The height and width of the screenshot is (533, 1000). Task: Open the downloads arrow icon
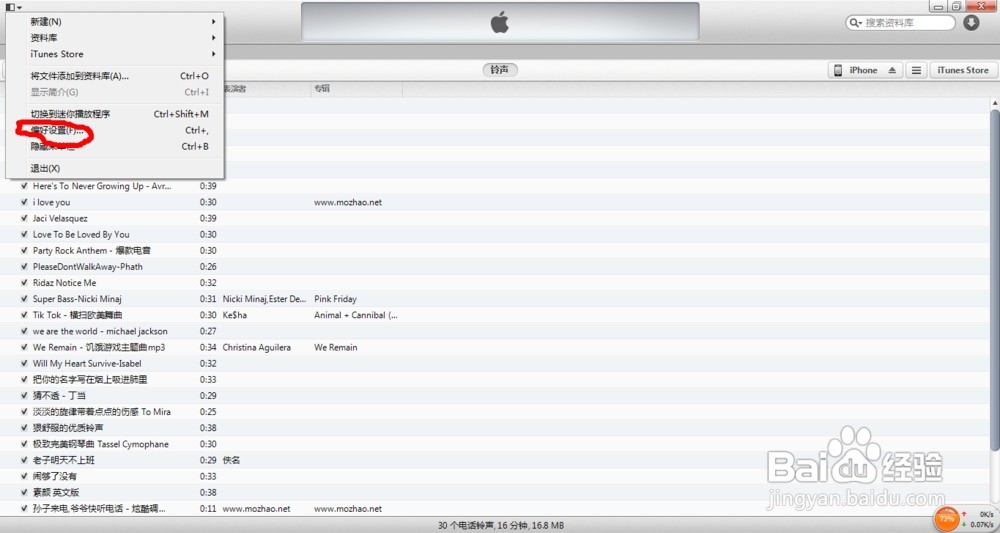click(x=971, y=23)
